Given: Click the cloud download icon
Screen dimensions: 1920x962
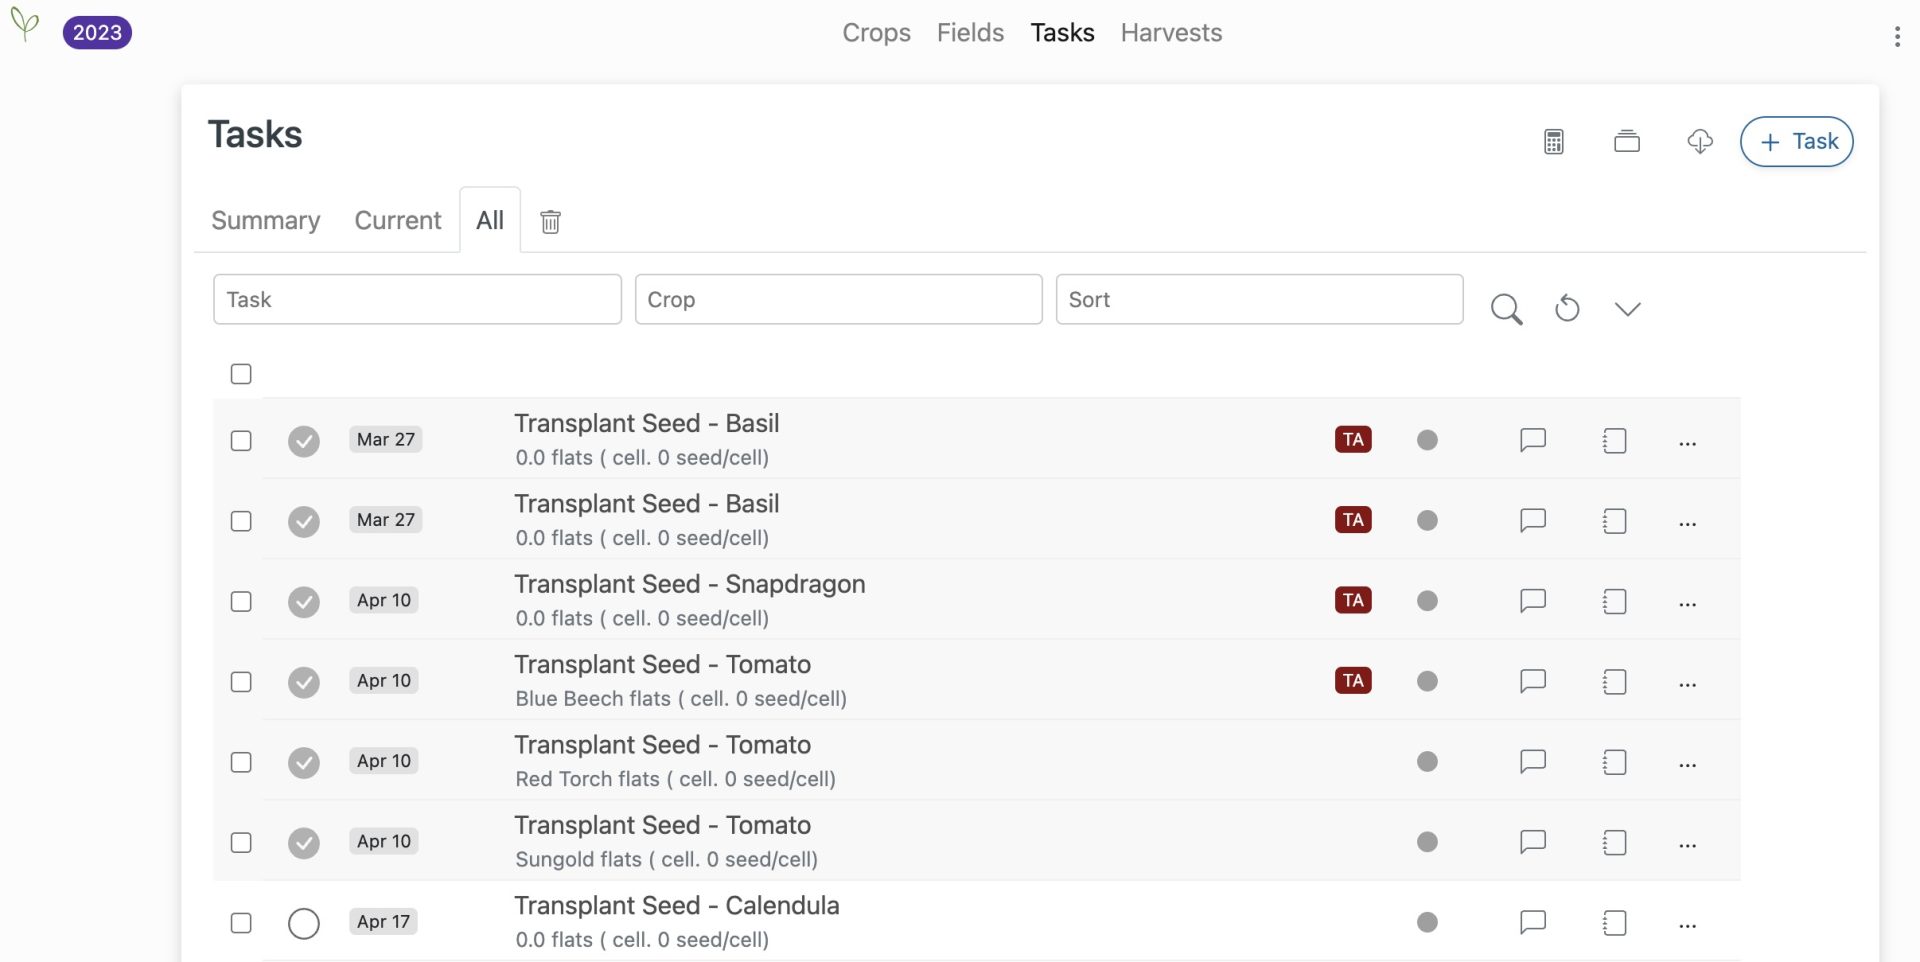Looking at the screenshot, I should [1700, 142].
